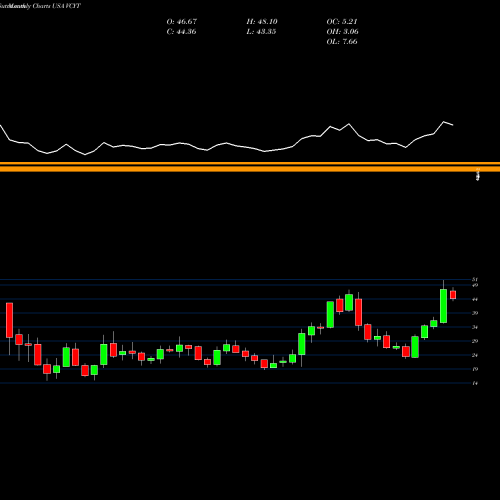Click the "Monthly Charts USA" chart title

click(x=37, y=6)
